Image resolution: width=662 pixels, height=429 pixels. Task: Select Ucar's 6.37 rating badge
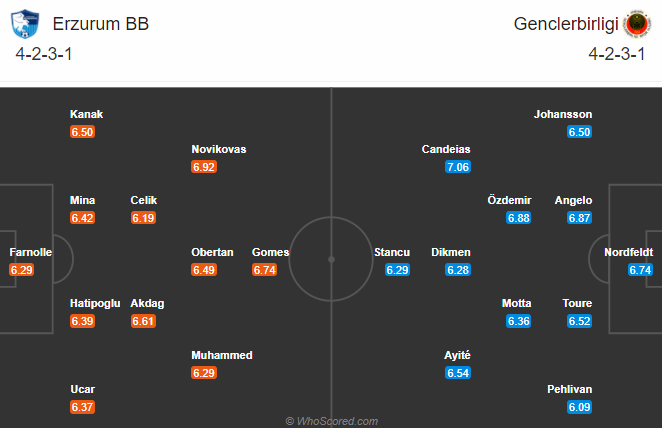coord(82,407)
